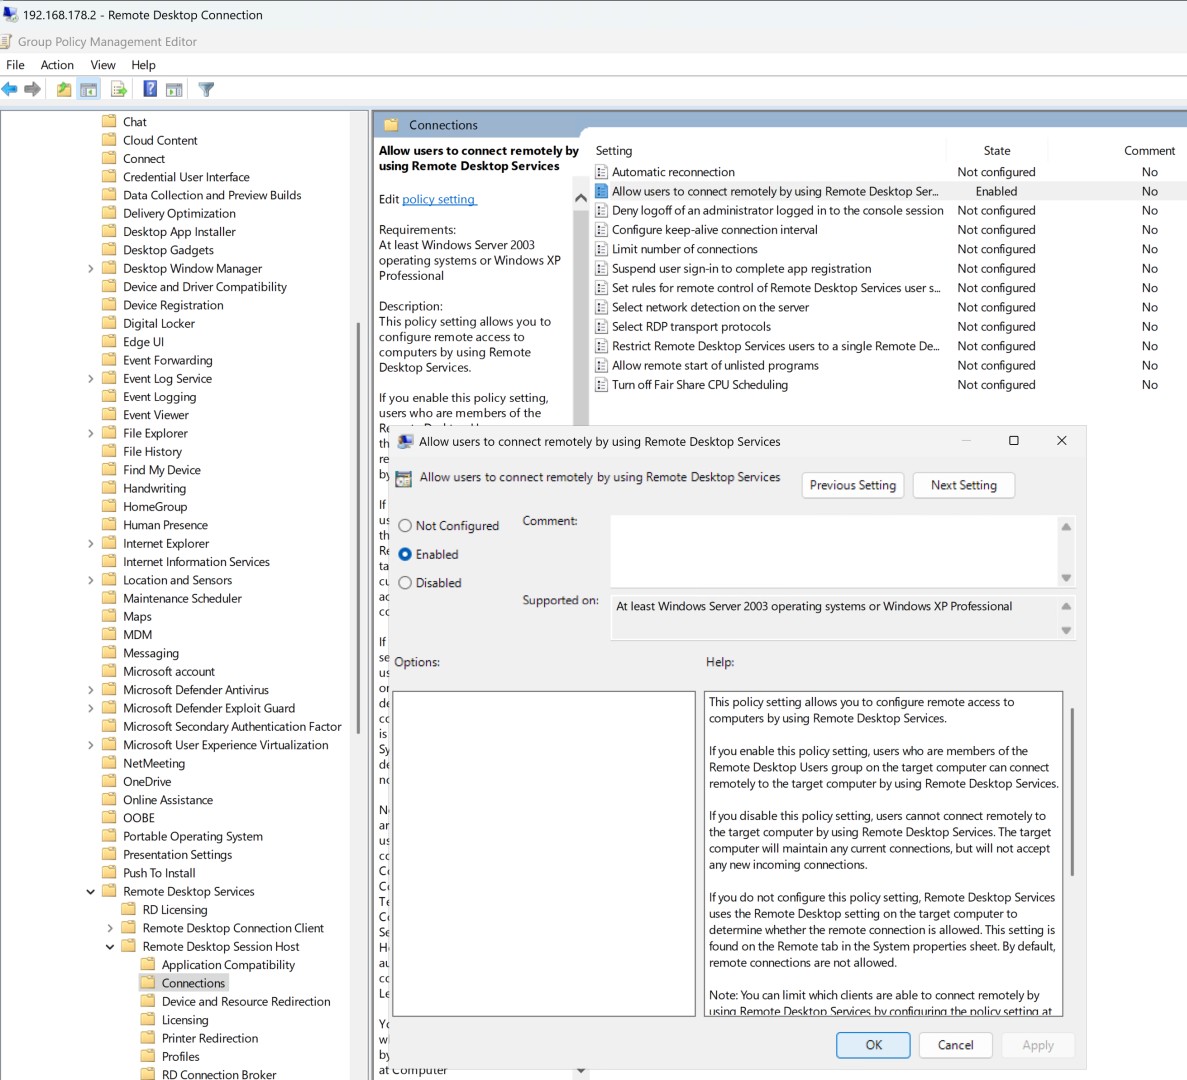
Task: Click the gray Forward arrow in toolbar
Action: click(33, 89)
